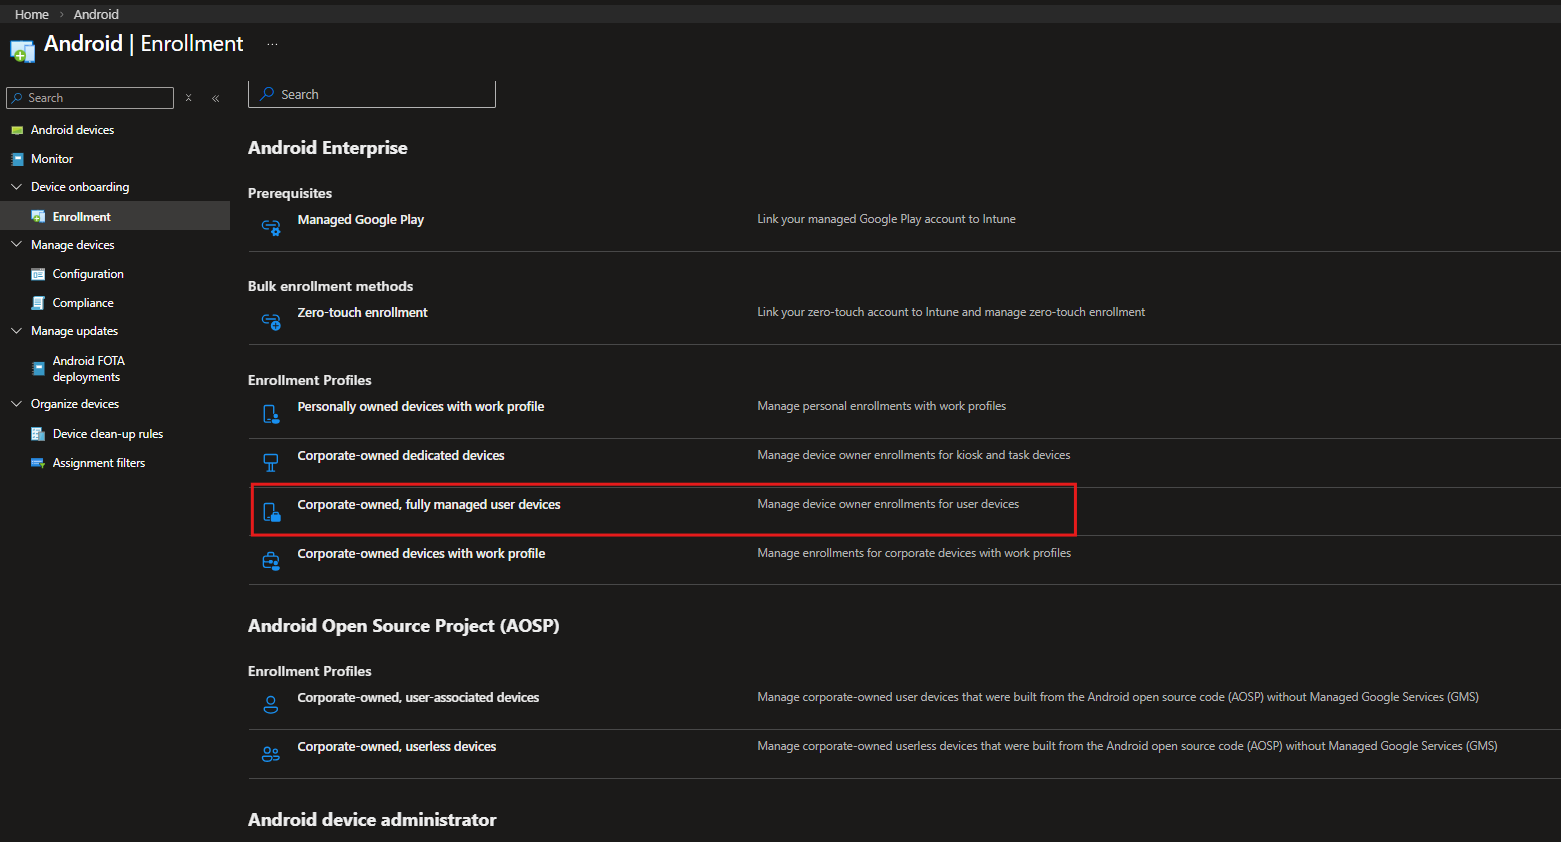Open Corporate-owned devices with work profile
This screenshot has height=842, width=1561.
pos(421,554)
